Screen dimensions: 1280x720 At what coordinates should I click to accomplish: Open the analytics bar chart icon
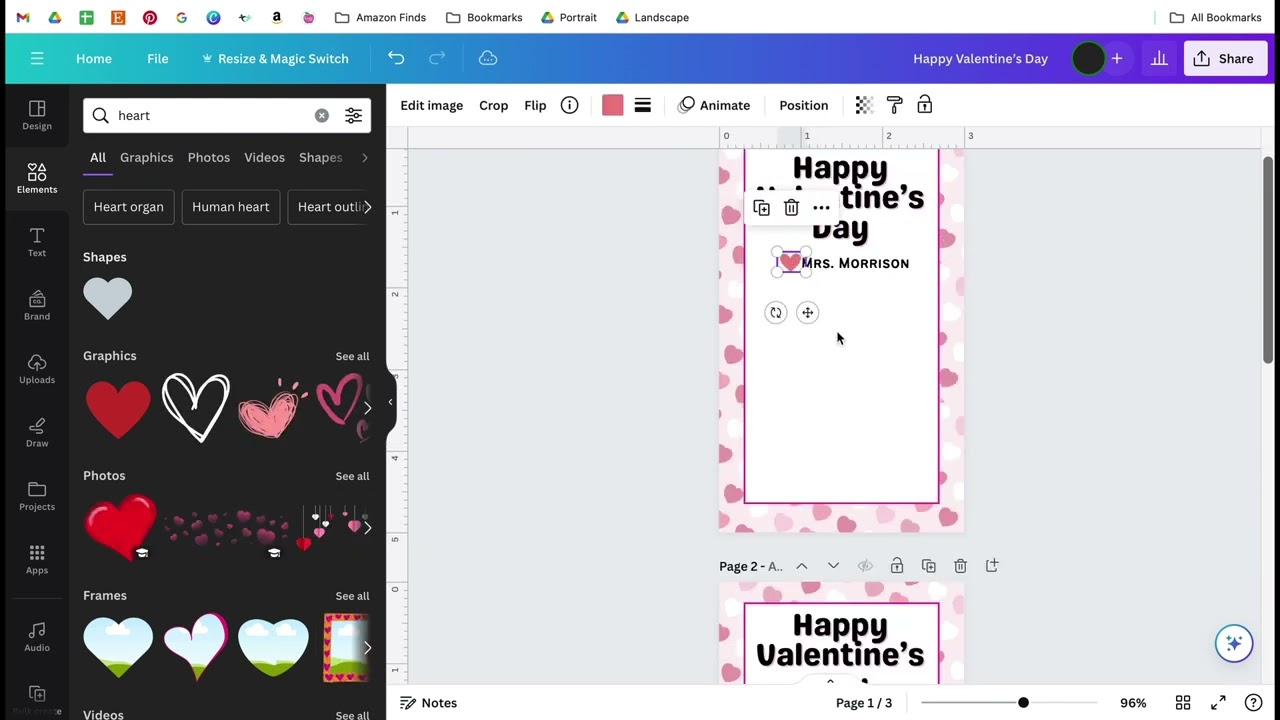point(1159,58)
